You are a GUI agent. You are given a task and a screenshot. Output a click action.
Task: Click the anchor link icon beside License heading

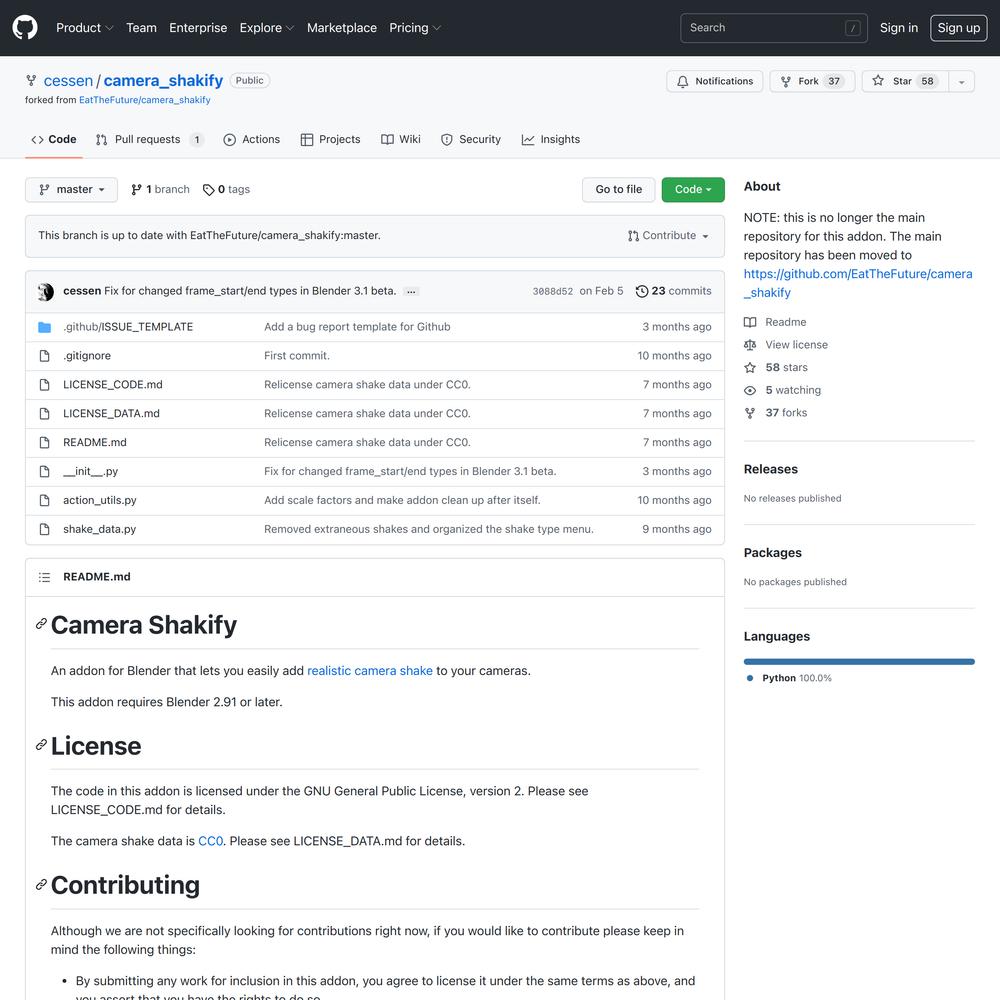41,745
